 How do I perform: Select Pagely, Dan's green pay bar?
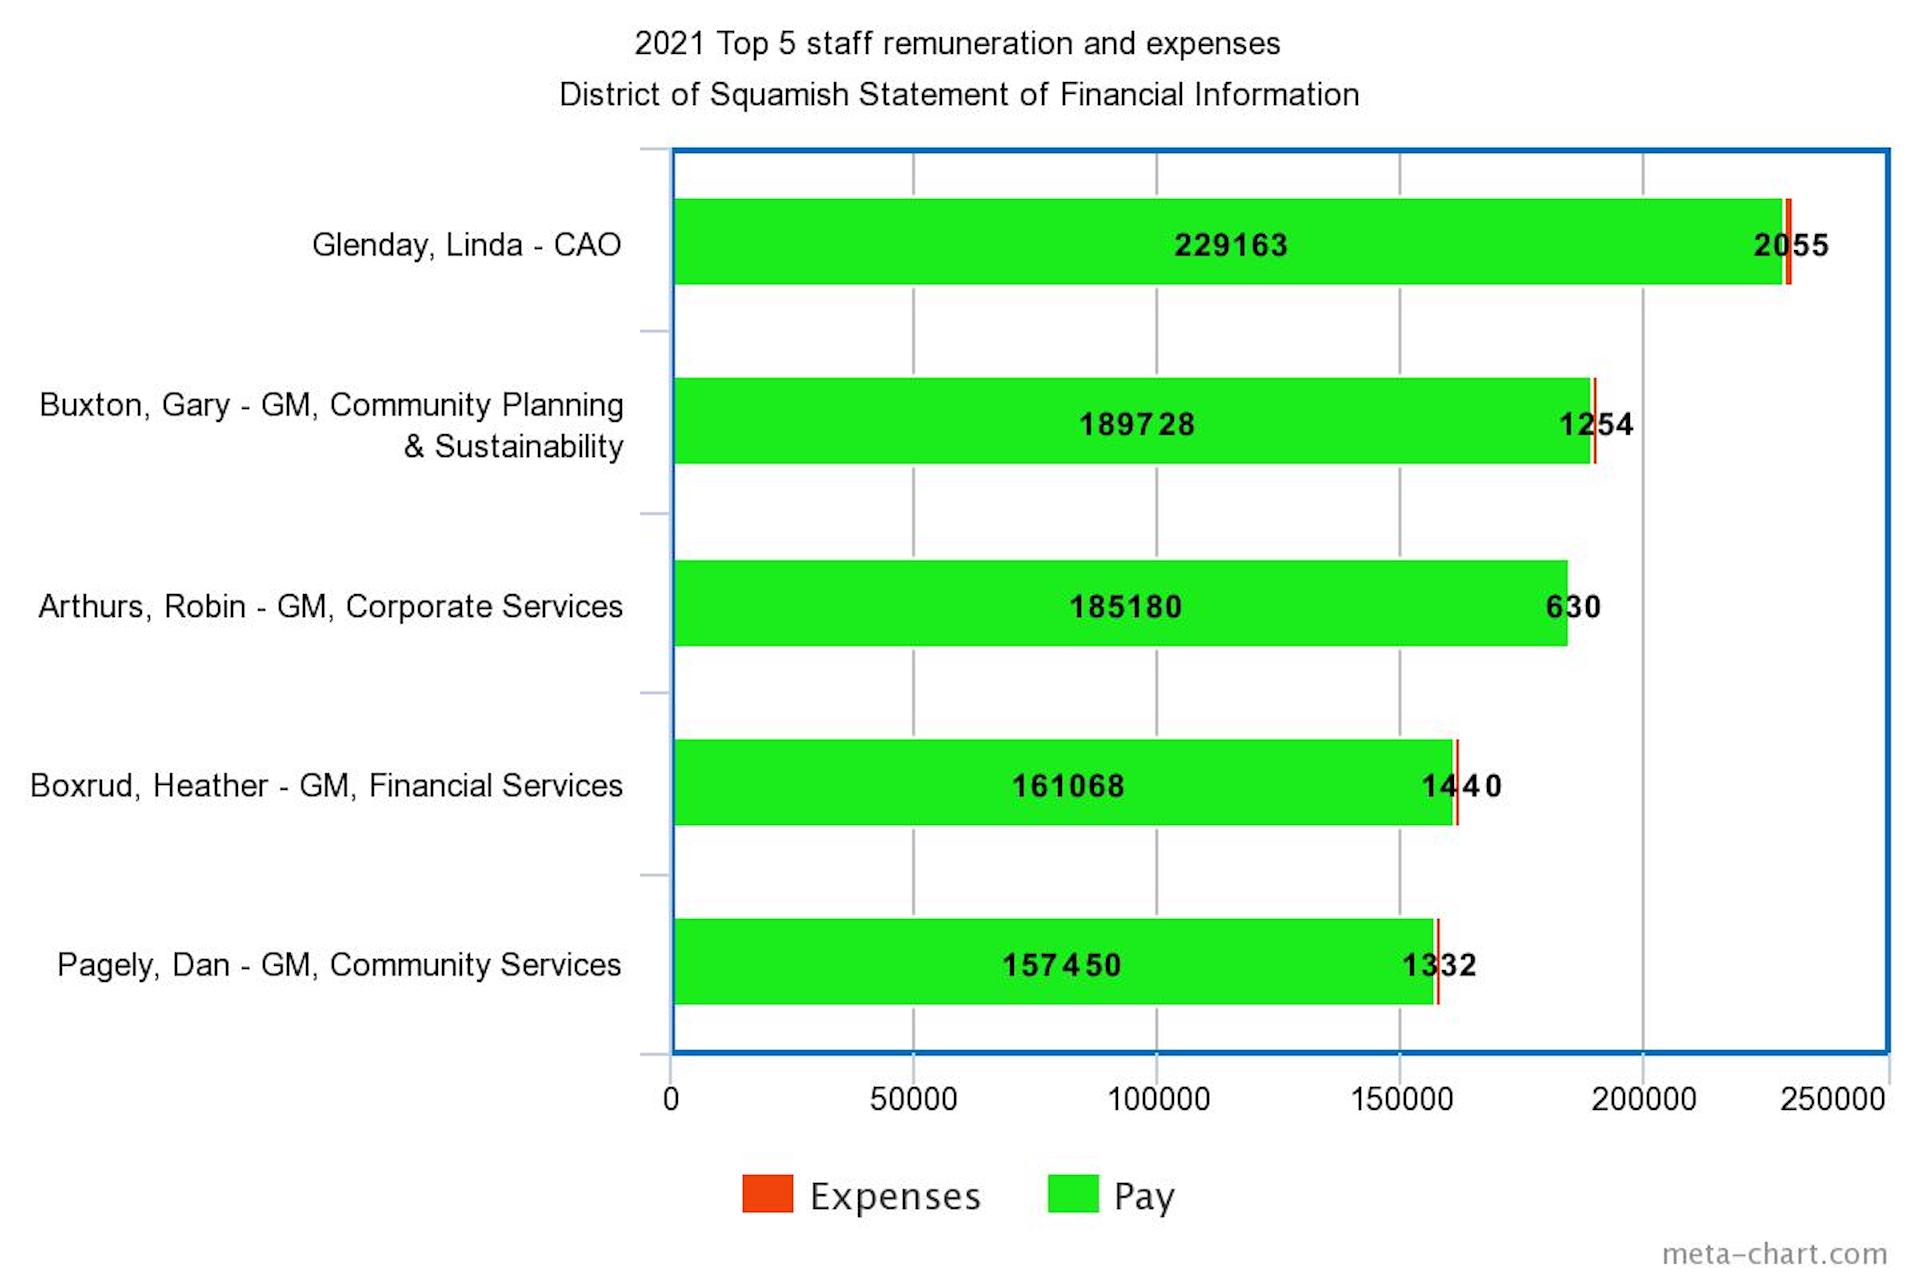1054,961
